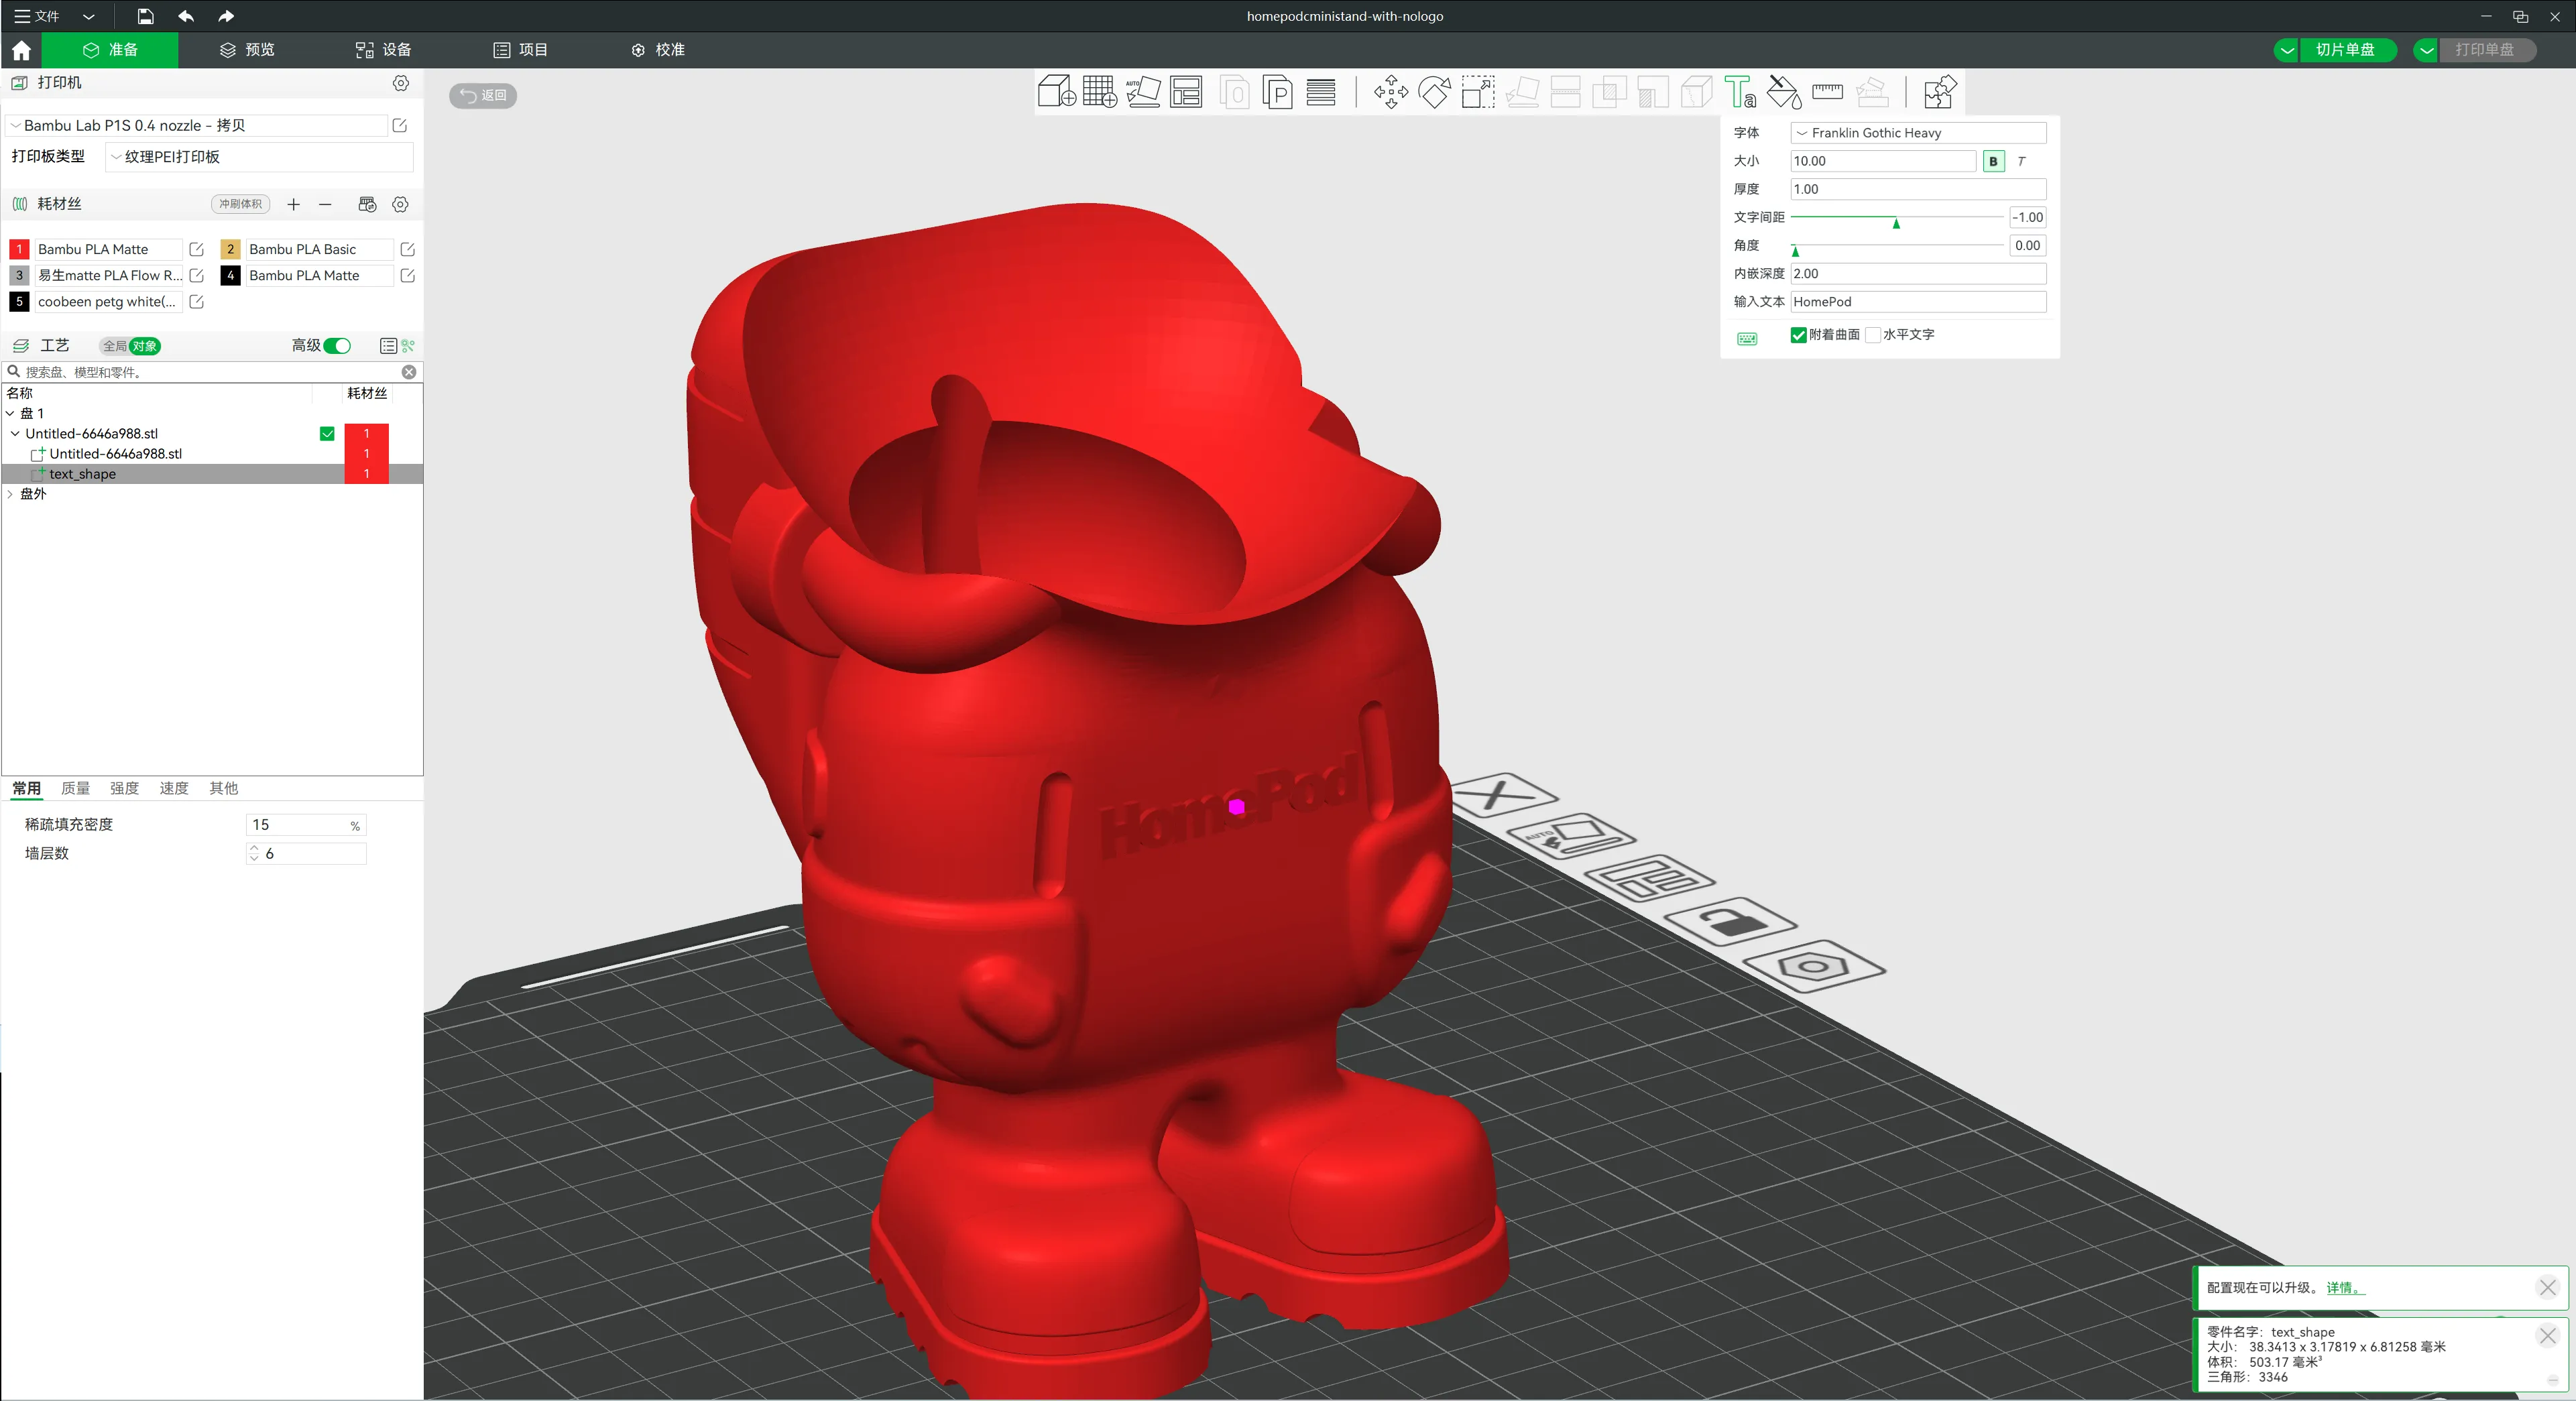Image resolution: width=2576 pixels, height=1401 pixels.
Task: Open the 强度 settings tab
Action: click(x=124, y=788)
